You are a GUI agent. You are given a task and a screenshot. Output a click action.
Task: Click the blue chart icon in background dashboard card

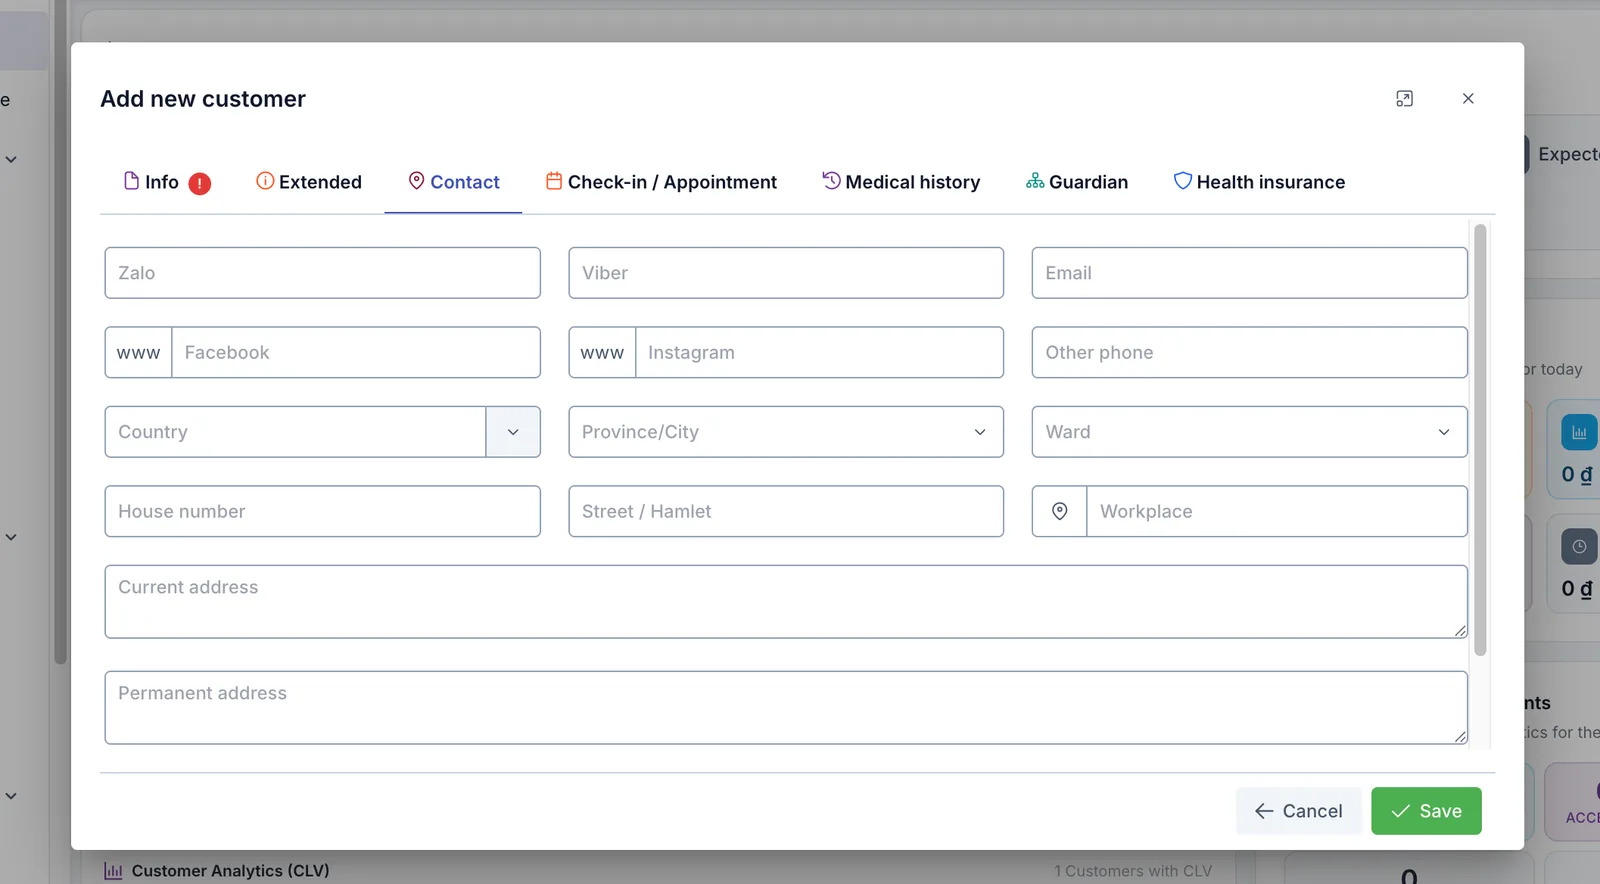(x=1579, y=433)
